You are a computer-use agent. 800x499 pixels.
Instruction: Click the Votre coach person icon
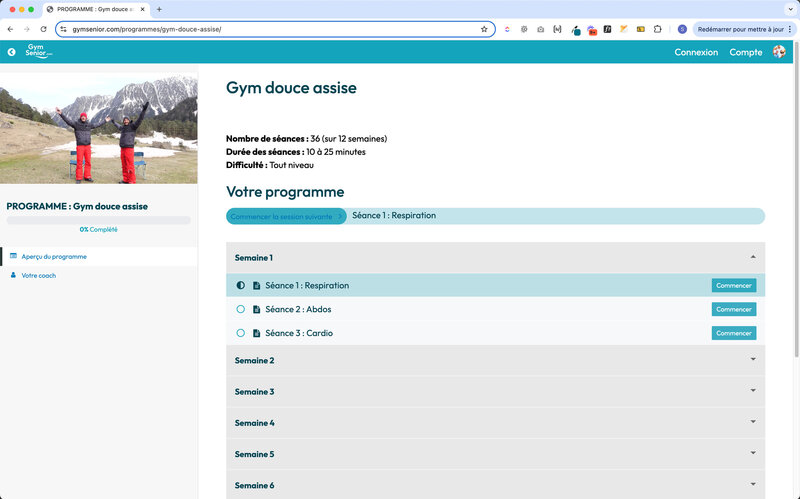[x=13, y=275]
